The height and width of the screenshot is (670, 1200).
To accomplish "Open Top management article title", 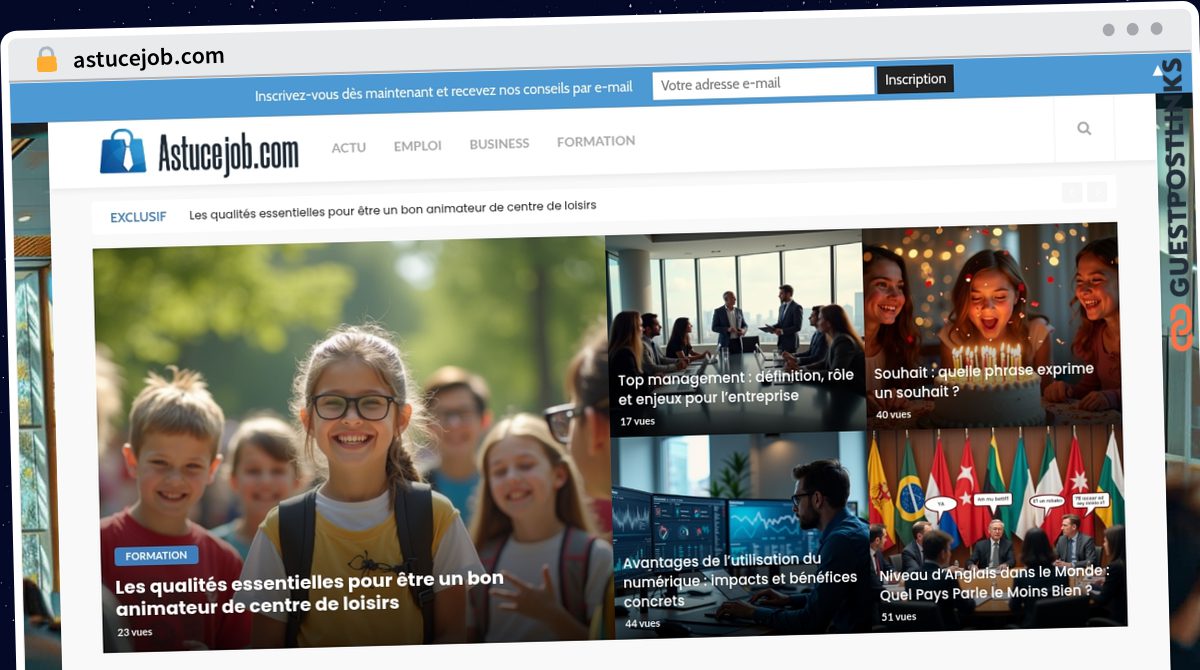I will point(736,386).
